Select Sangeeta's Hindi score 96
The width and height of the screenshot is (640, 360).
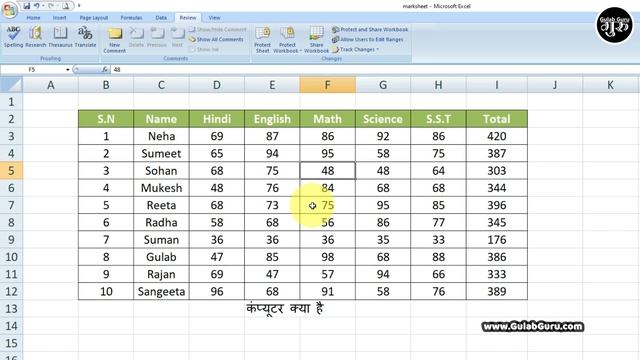click(x=217, y=291)
